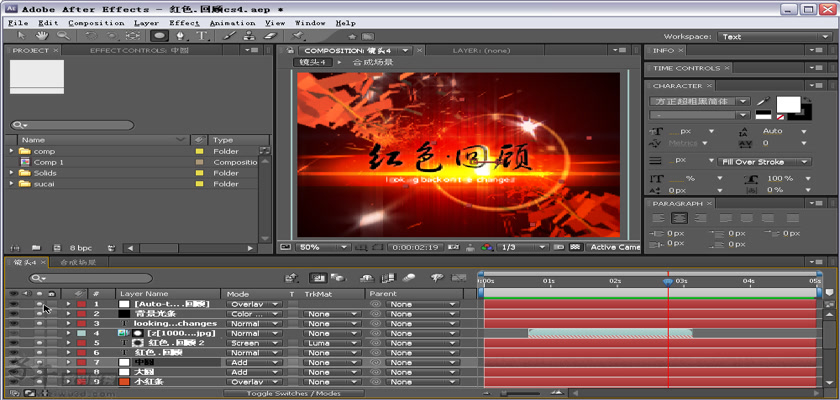Select the Hand tool

(42, 36)
